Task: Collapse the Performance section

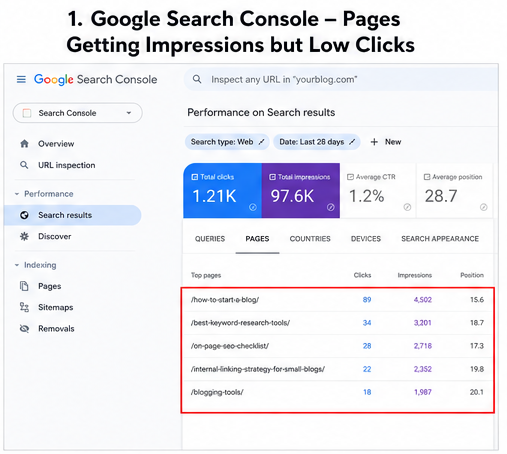Action: 17,194
